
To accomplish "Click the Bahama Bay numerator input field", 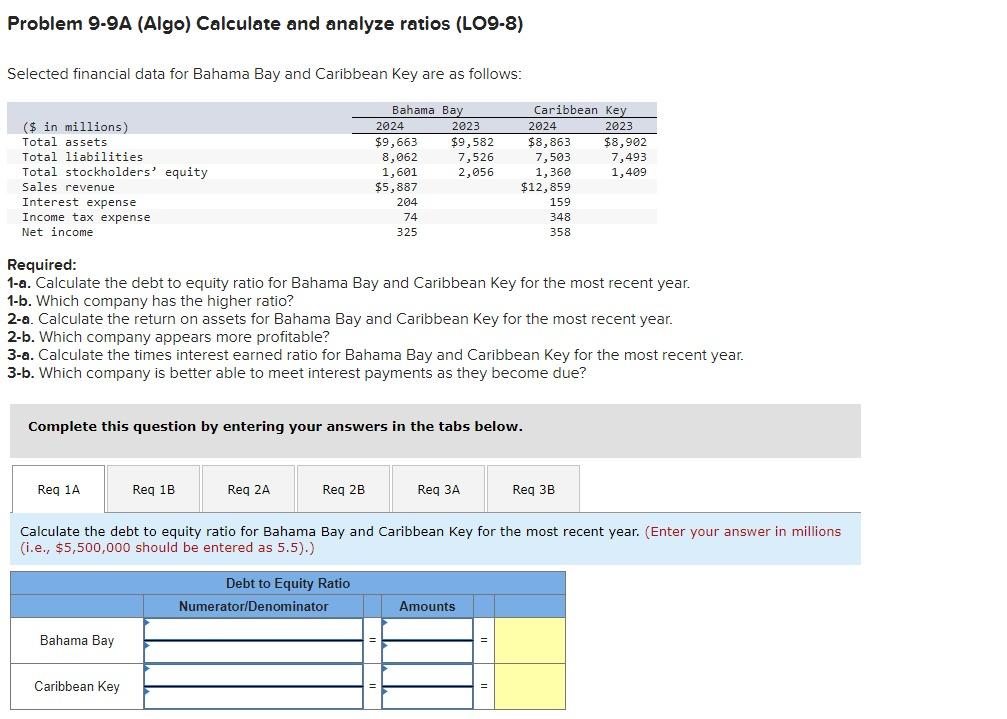I will coord(253,628).
